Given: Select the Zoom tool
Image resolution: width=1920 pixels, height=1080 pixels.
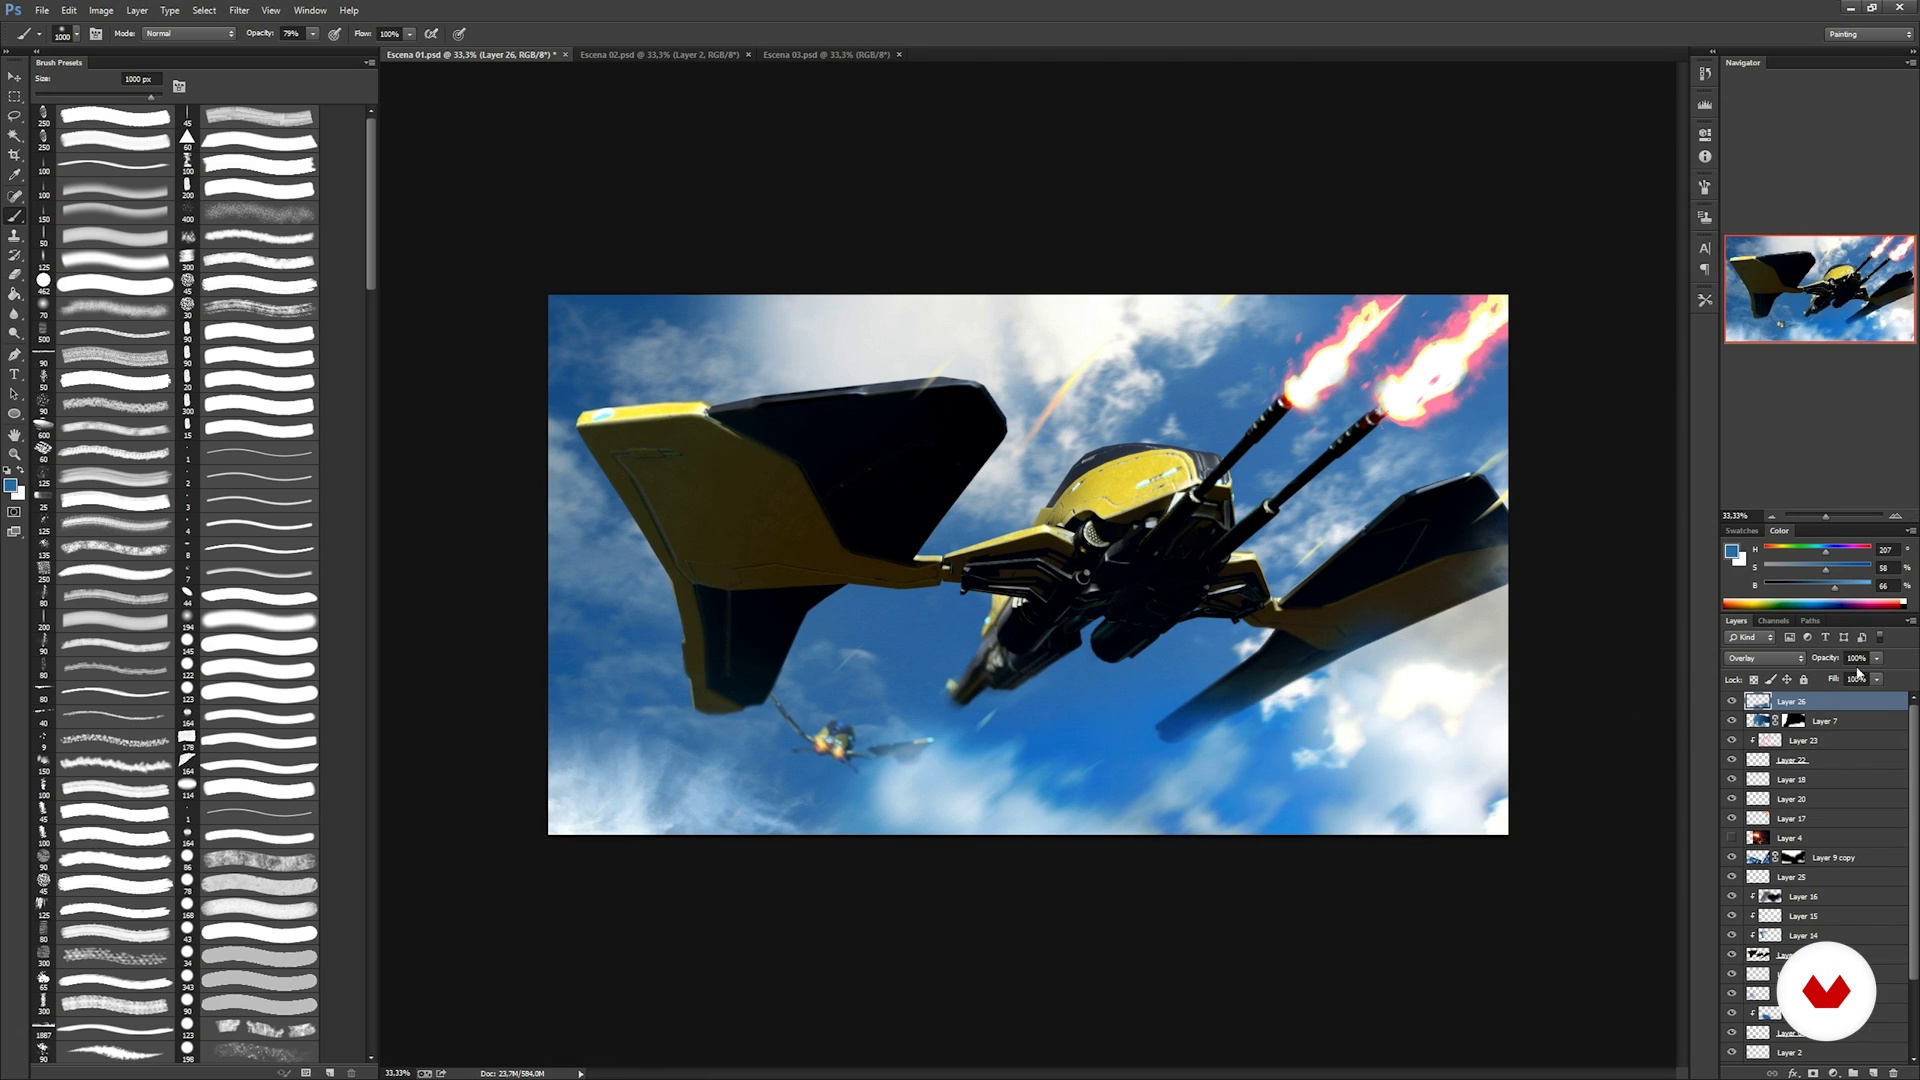Looking at the screenshot, I should [x=14, y=455].
